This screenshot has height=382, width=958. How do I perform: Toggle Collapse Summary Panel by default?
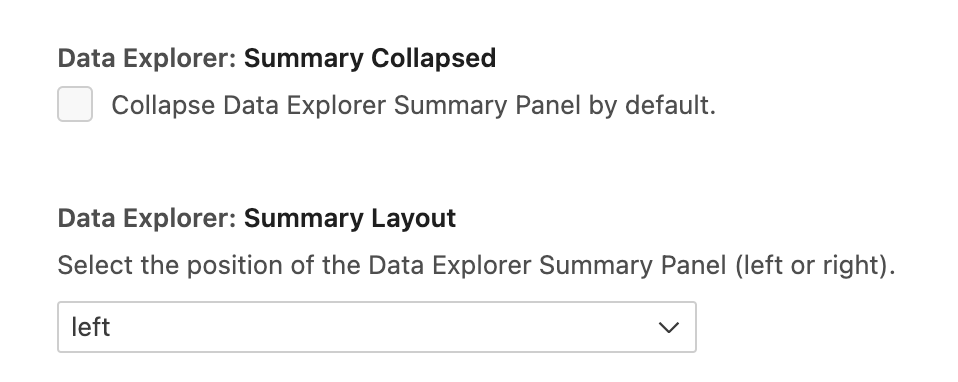[75, 104]
